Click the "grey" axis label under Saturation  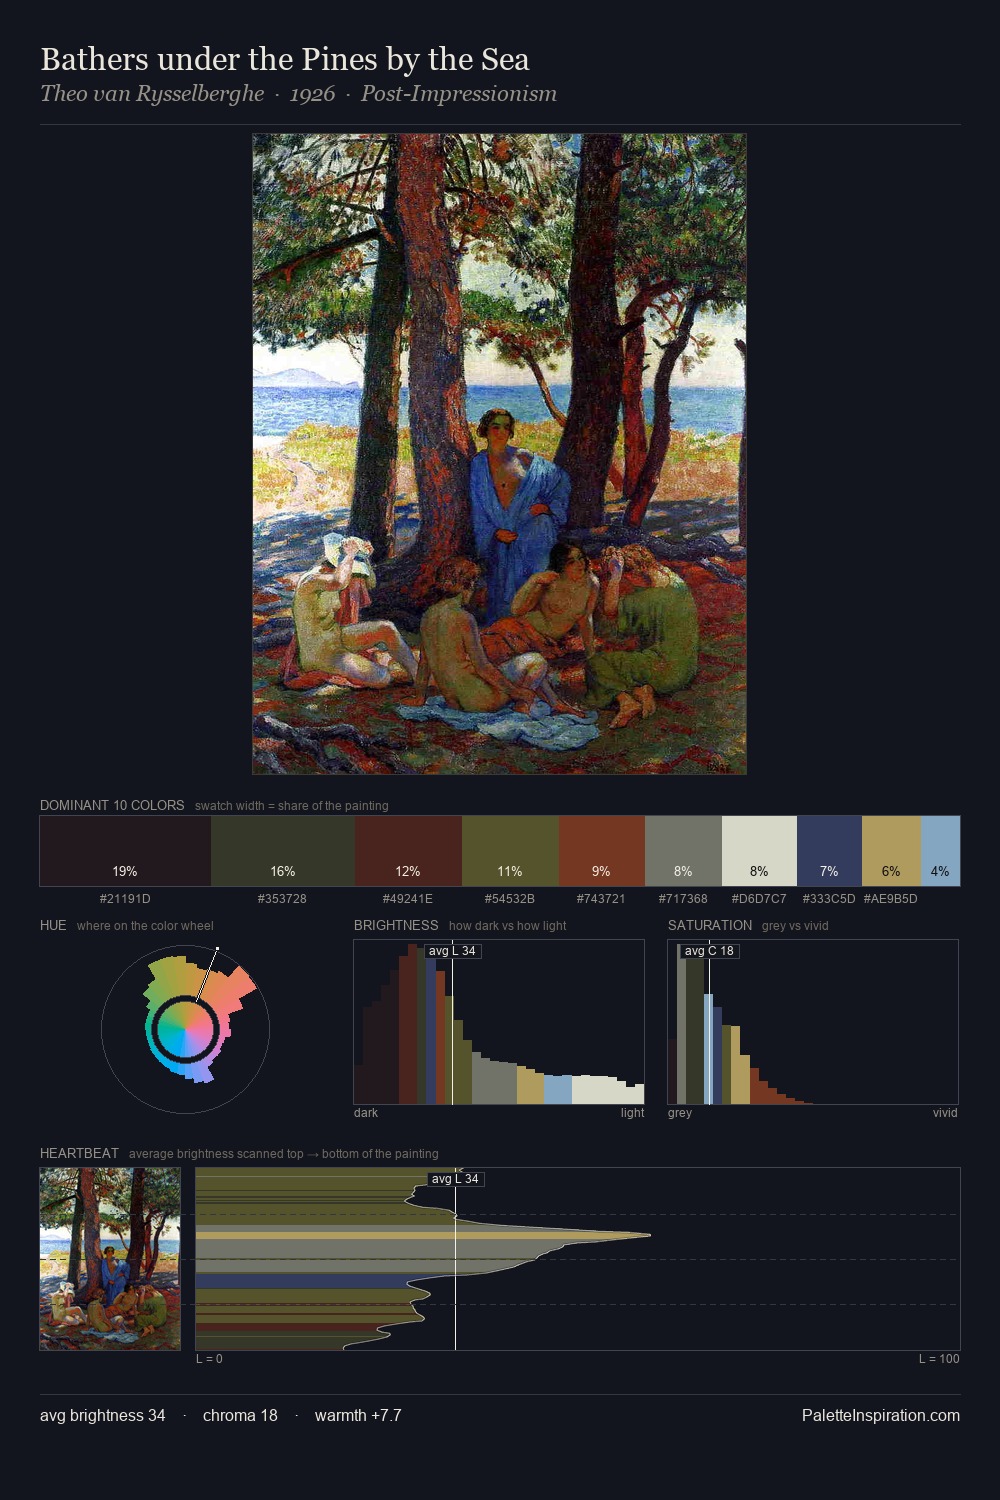click(x=680, y=1113)
